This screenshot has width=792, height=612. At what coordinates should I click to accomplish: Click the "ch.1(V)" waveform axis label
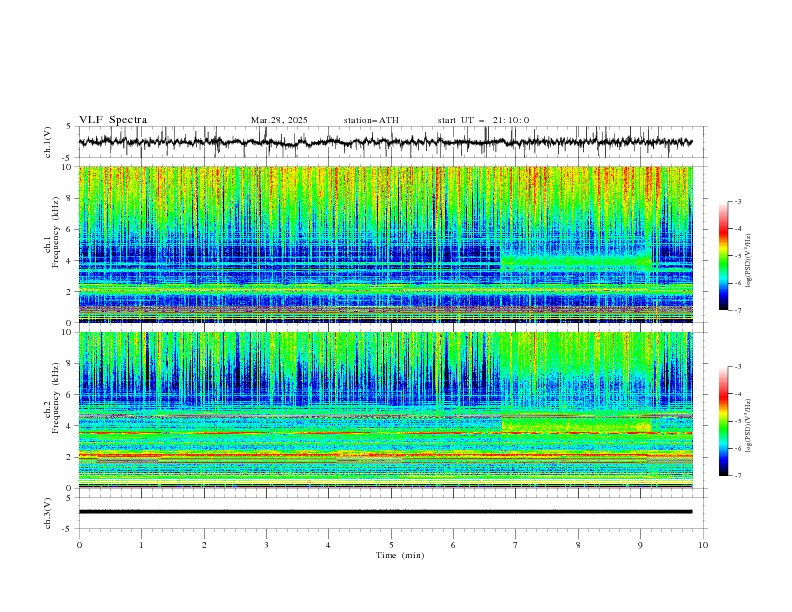coord(48,142)
